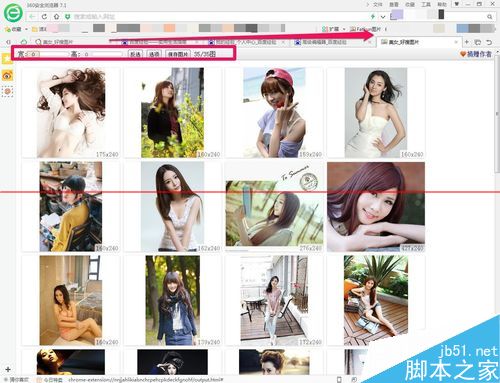Open the 工具 menu
The height and width of the screenshot is (383, 500).
click(426, 4)
